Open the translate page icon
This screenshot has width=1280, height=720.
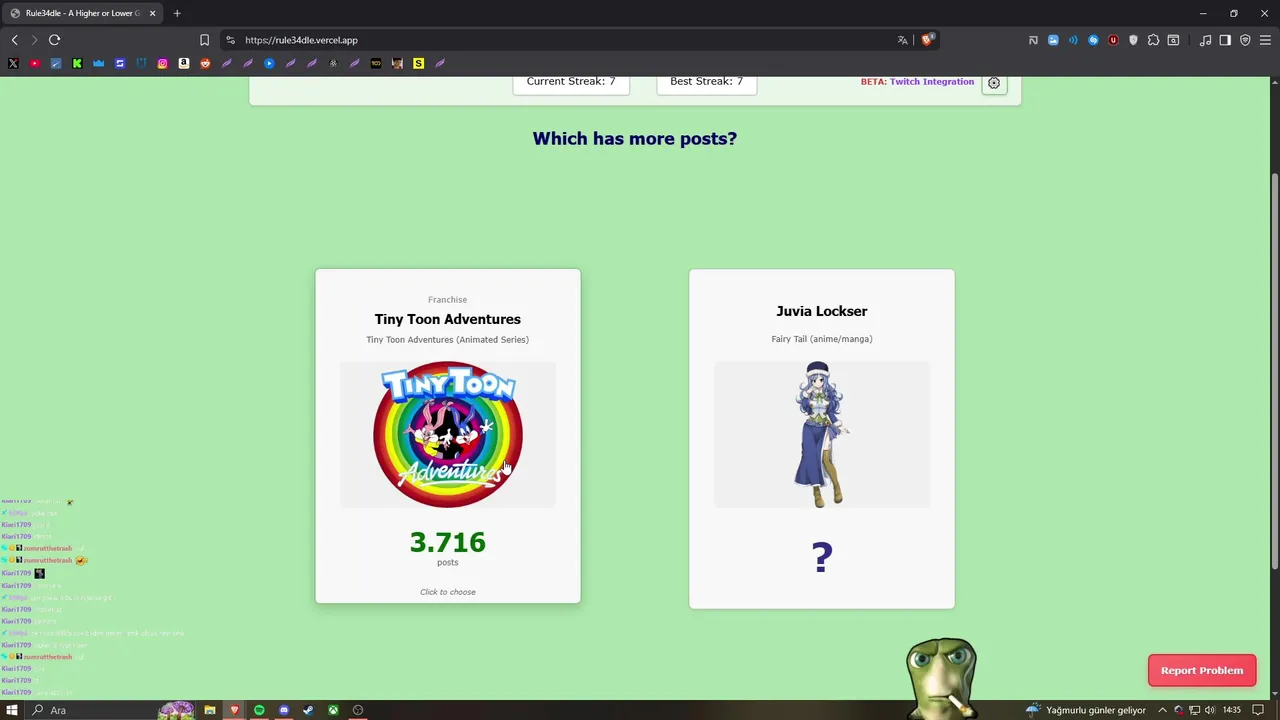click(902, 40)
